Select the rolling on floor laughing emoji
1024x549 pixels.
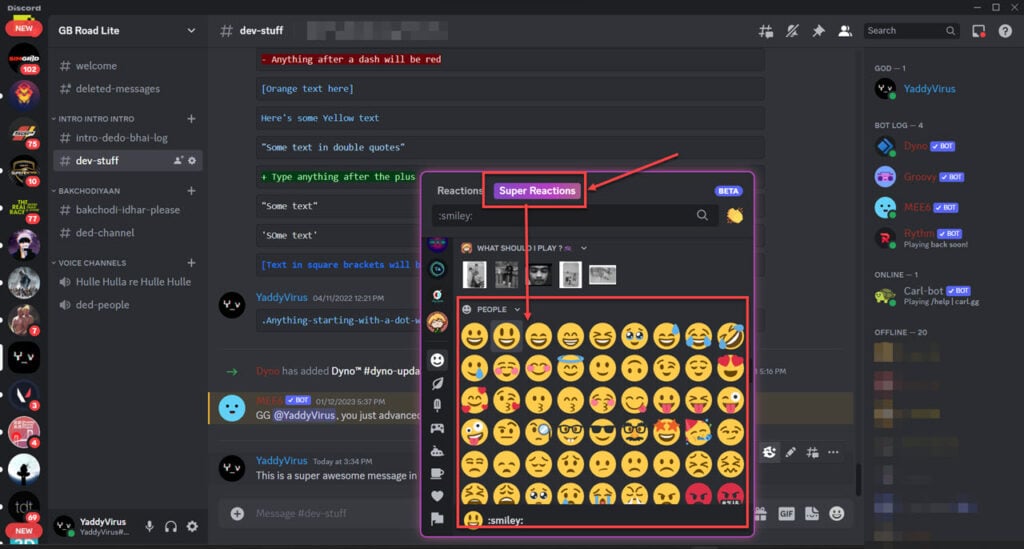(x=730, y=336)
